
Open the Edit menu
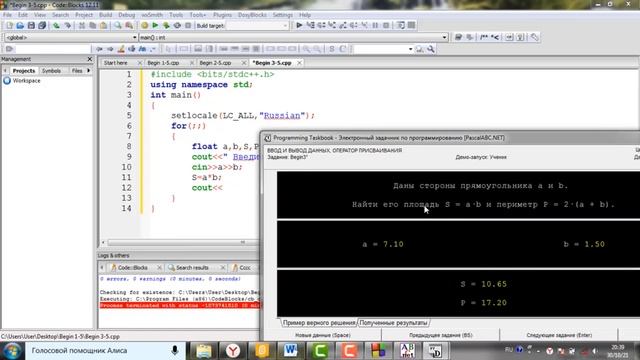23,15
